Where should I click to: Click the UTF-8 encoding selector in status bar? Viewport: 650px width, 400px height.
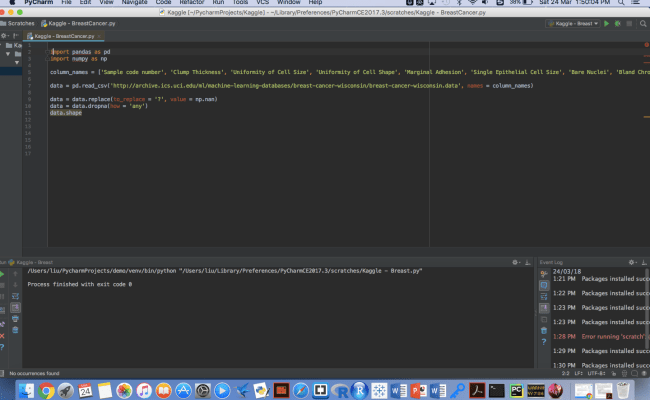[597, 373]
